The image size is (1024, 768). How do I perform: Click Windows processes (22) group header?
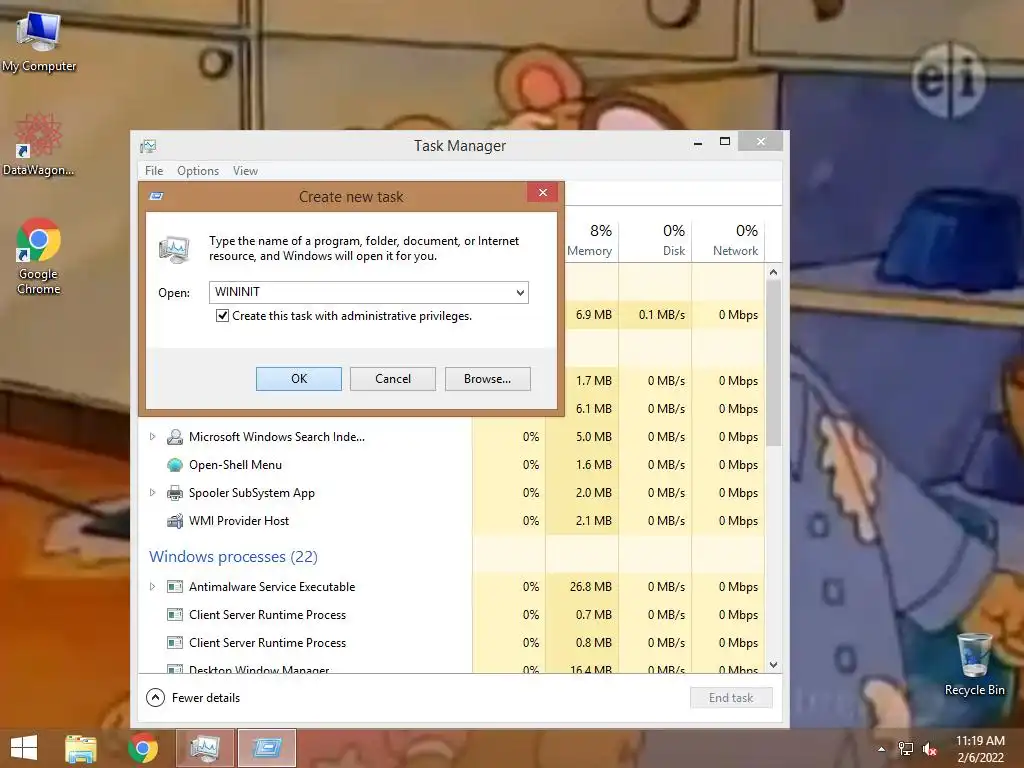[233, 556]
